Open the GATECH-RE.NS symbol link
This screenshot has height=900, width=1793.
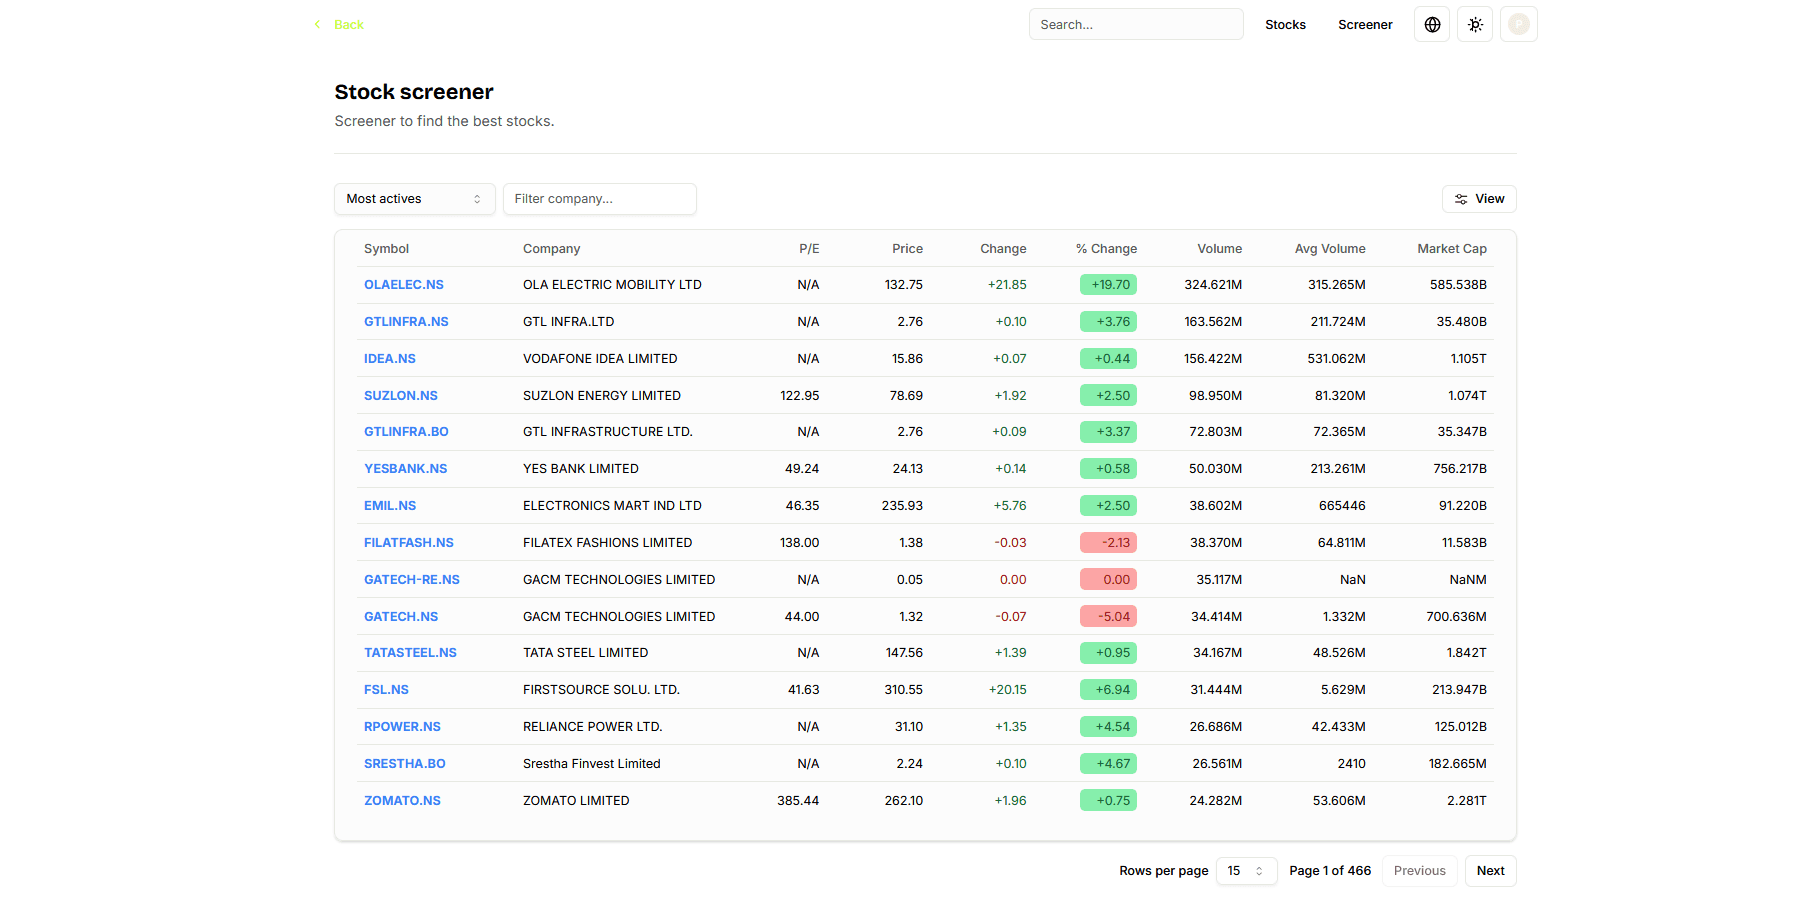tap(412, 580)
